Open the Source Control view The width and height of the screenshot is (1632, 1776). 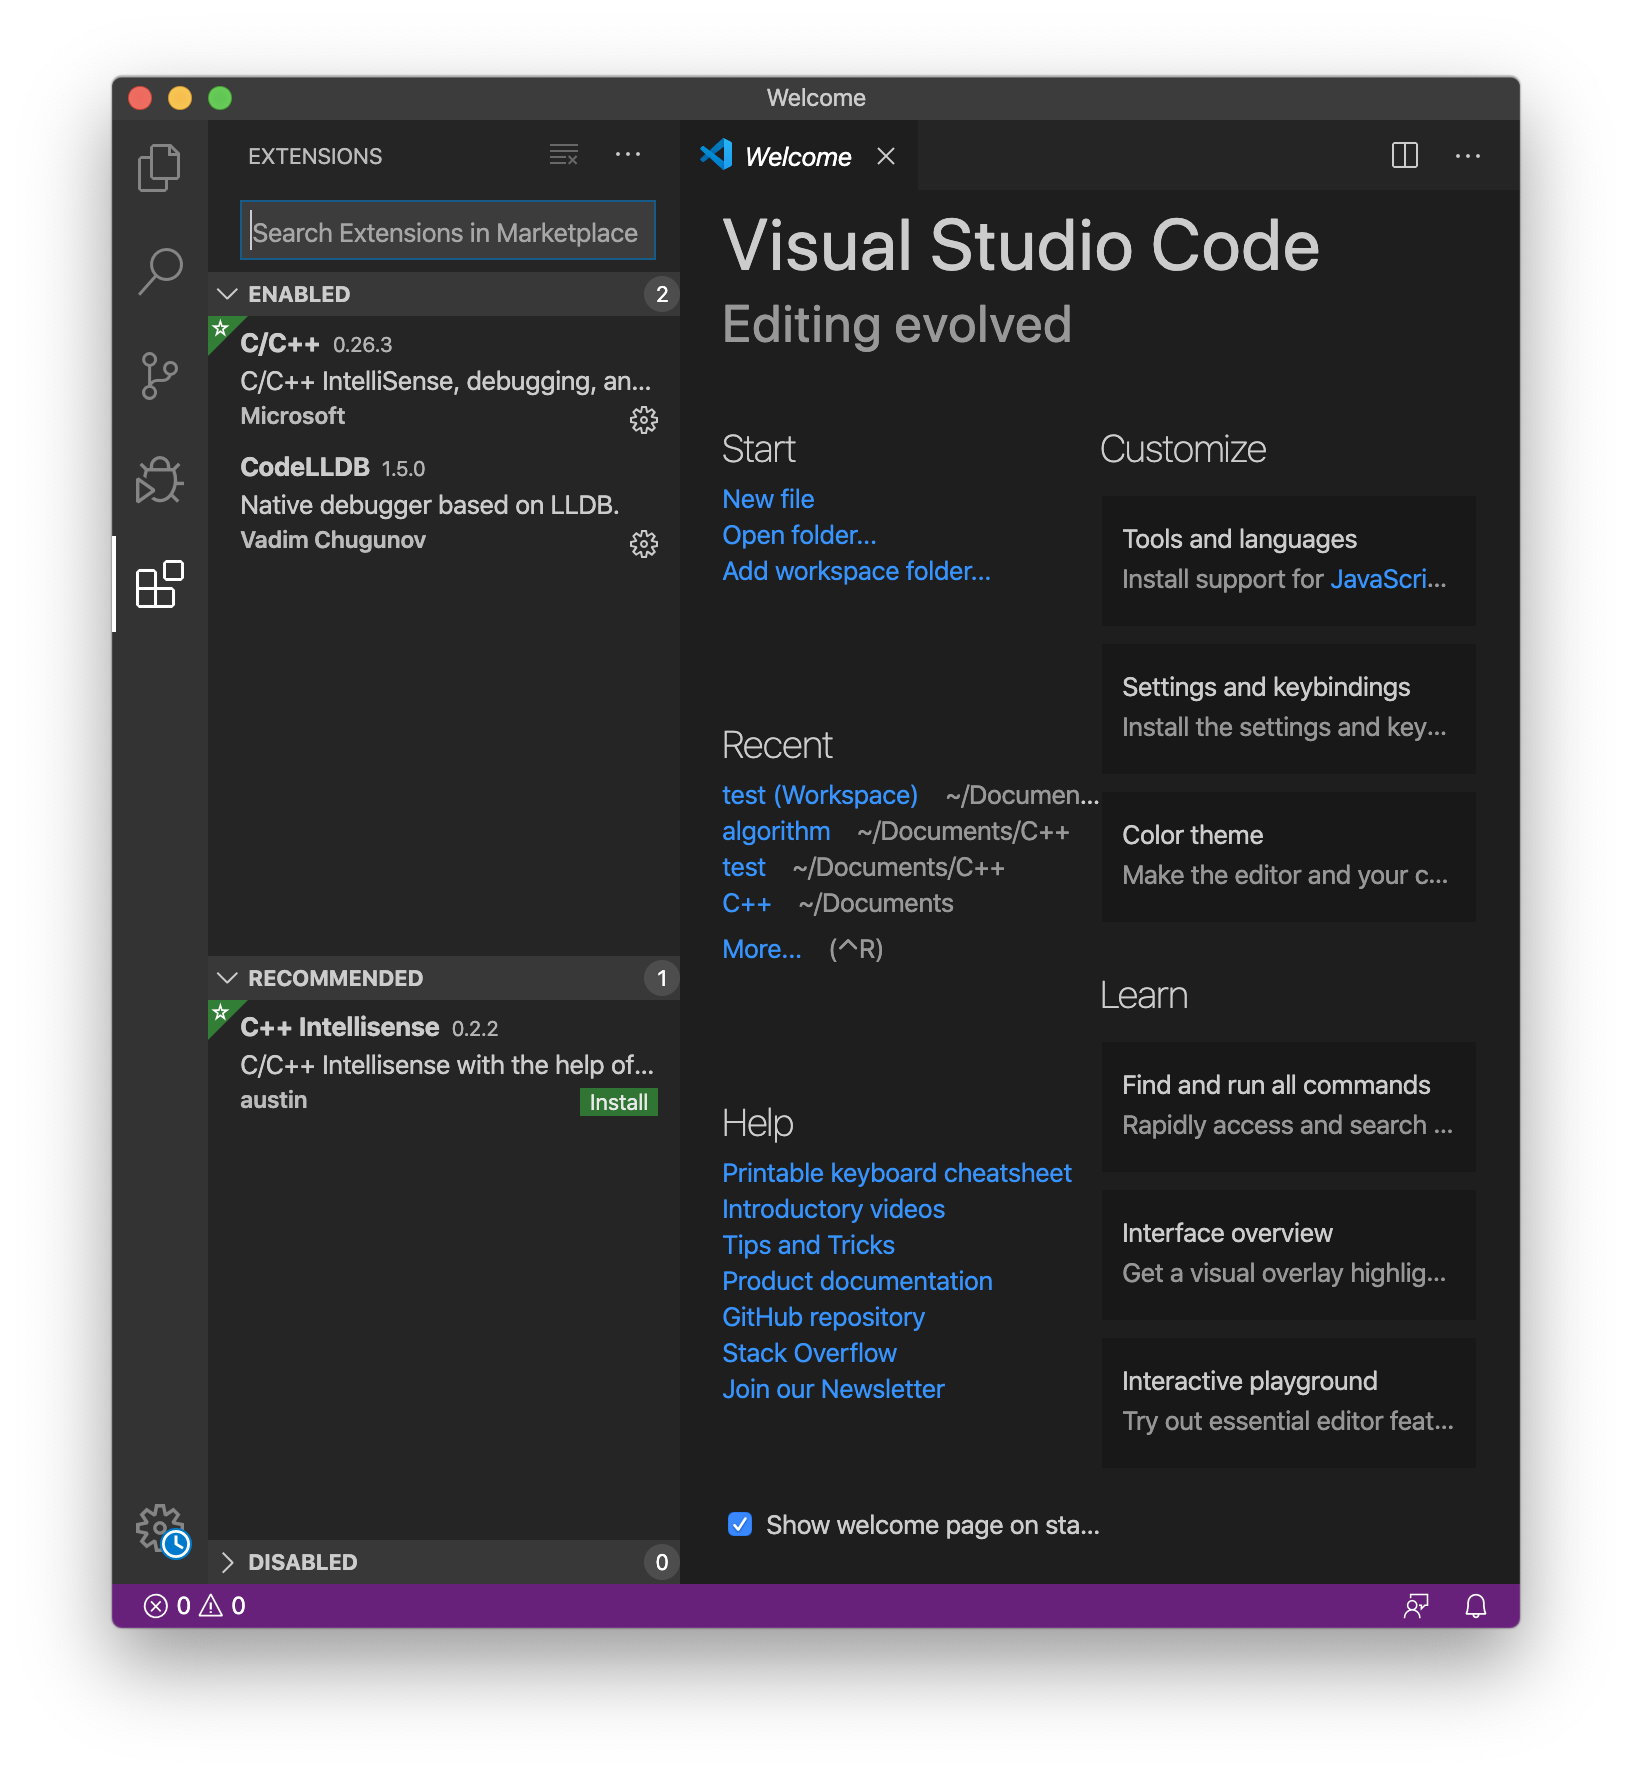tap(159, 376)
